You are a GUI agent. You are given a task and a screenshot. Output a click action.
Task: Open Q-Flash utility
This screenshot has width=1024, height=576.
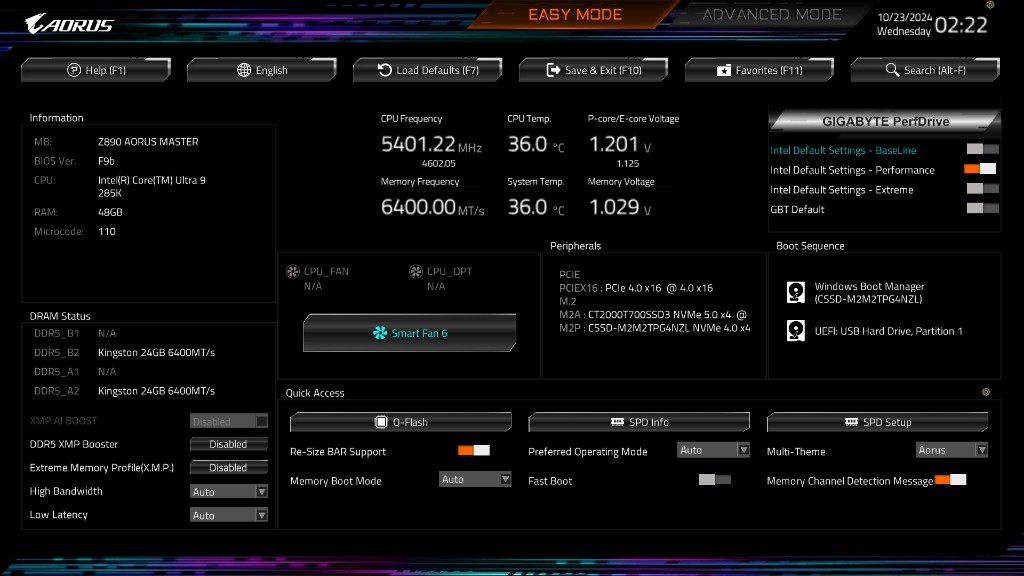[x=401, y=422]
